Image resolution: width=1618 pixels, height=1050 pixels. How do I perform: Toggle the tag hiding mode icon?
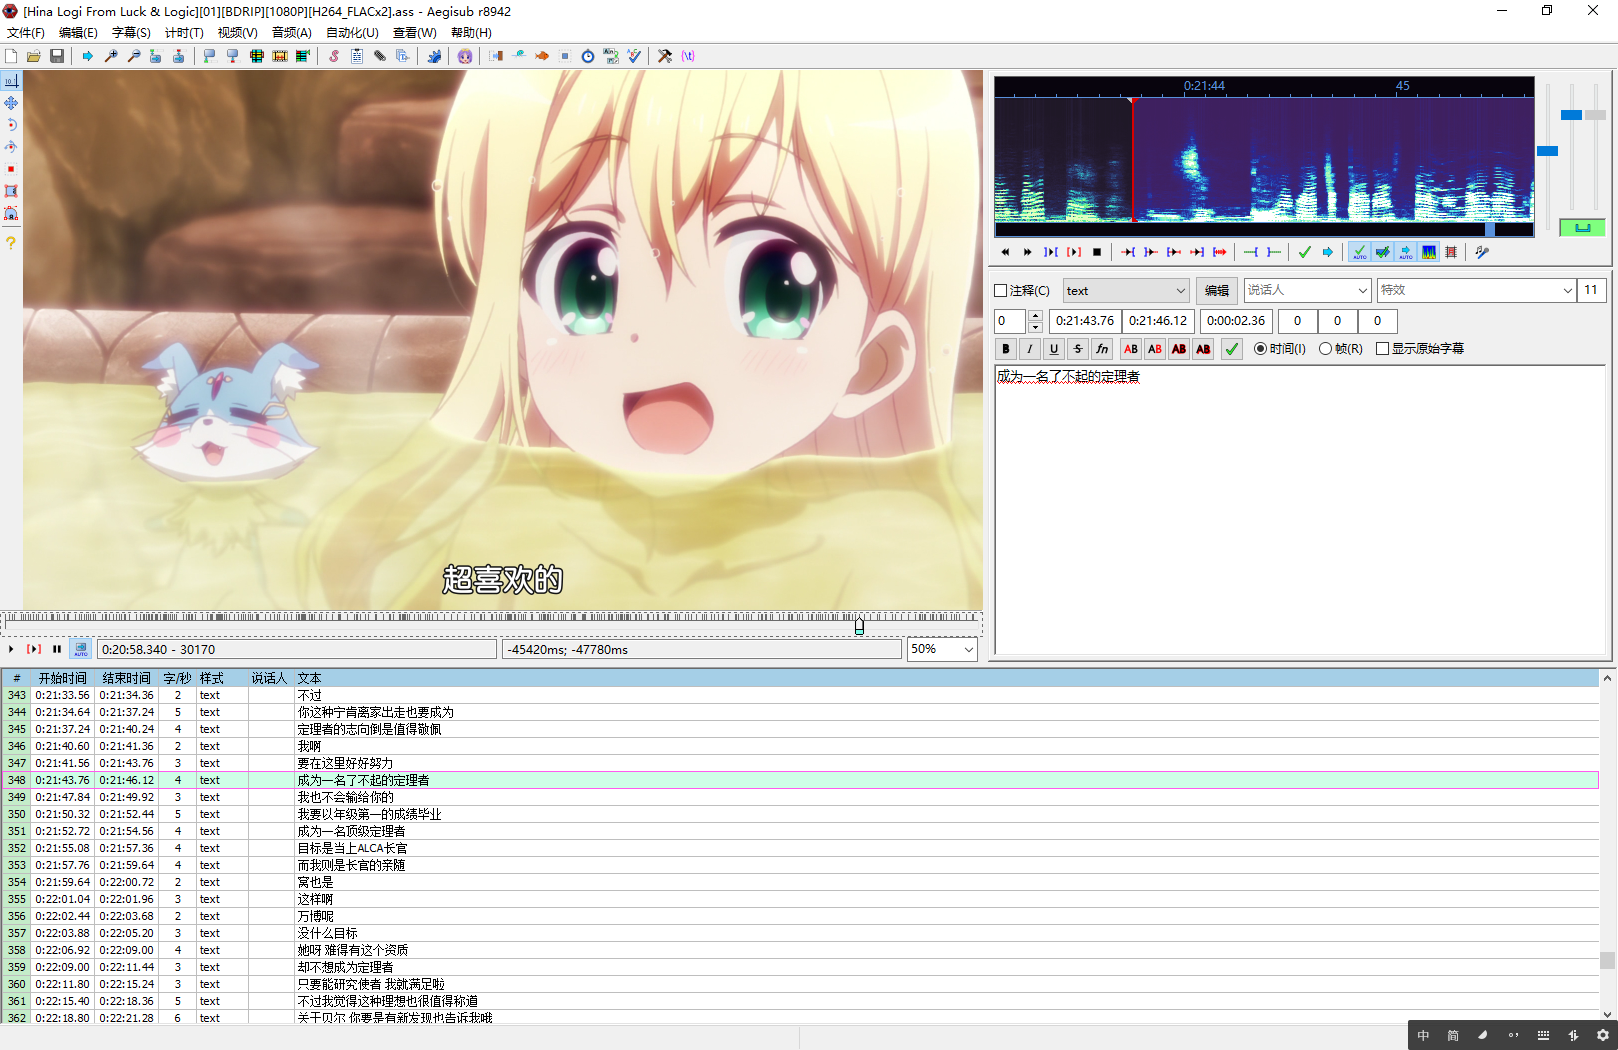(688, 56)
